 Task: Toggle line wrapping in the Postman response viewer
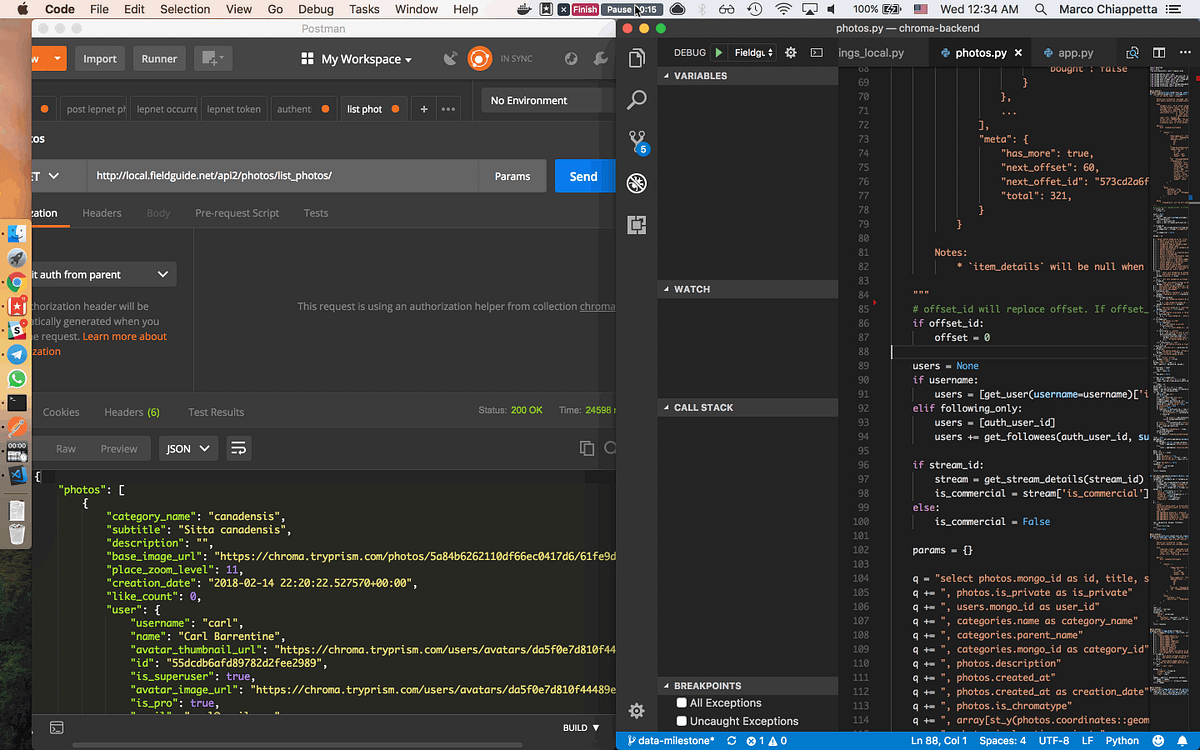point(238,448)
